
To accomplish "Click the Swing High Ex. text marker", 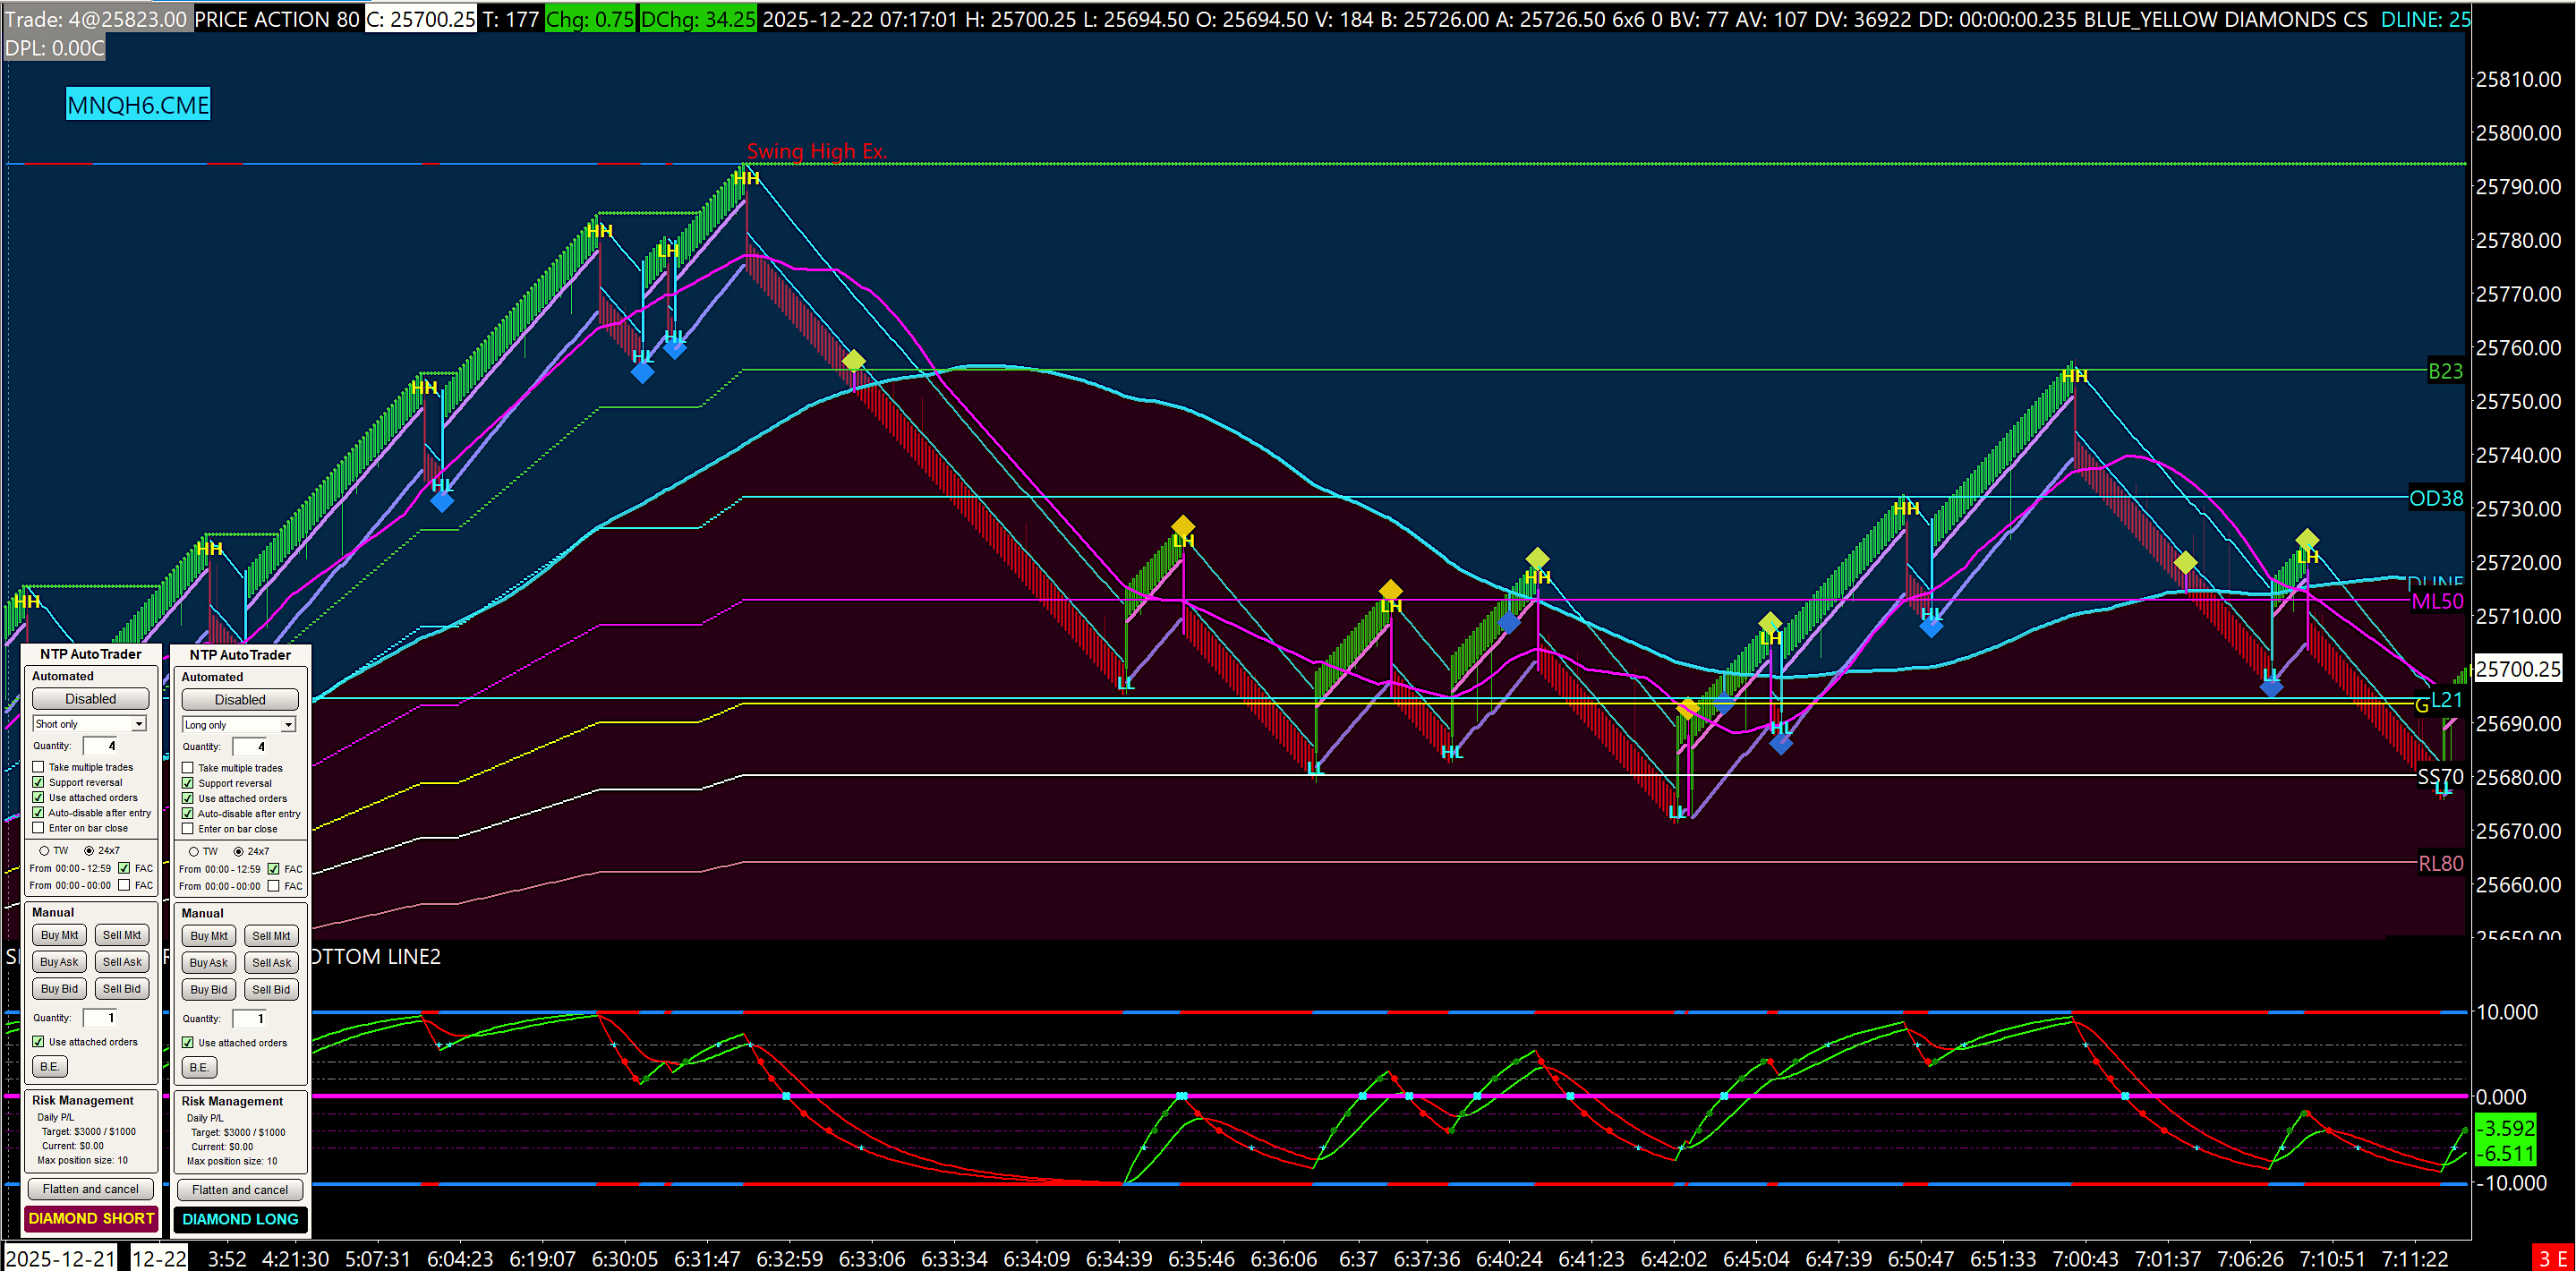I will 816,151.
